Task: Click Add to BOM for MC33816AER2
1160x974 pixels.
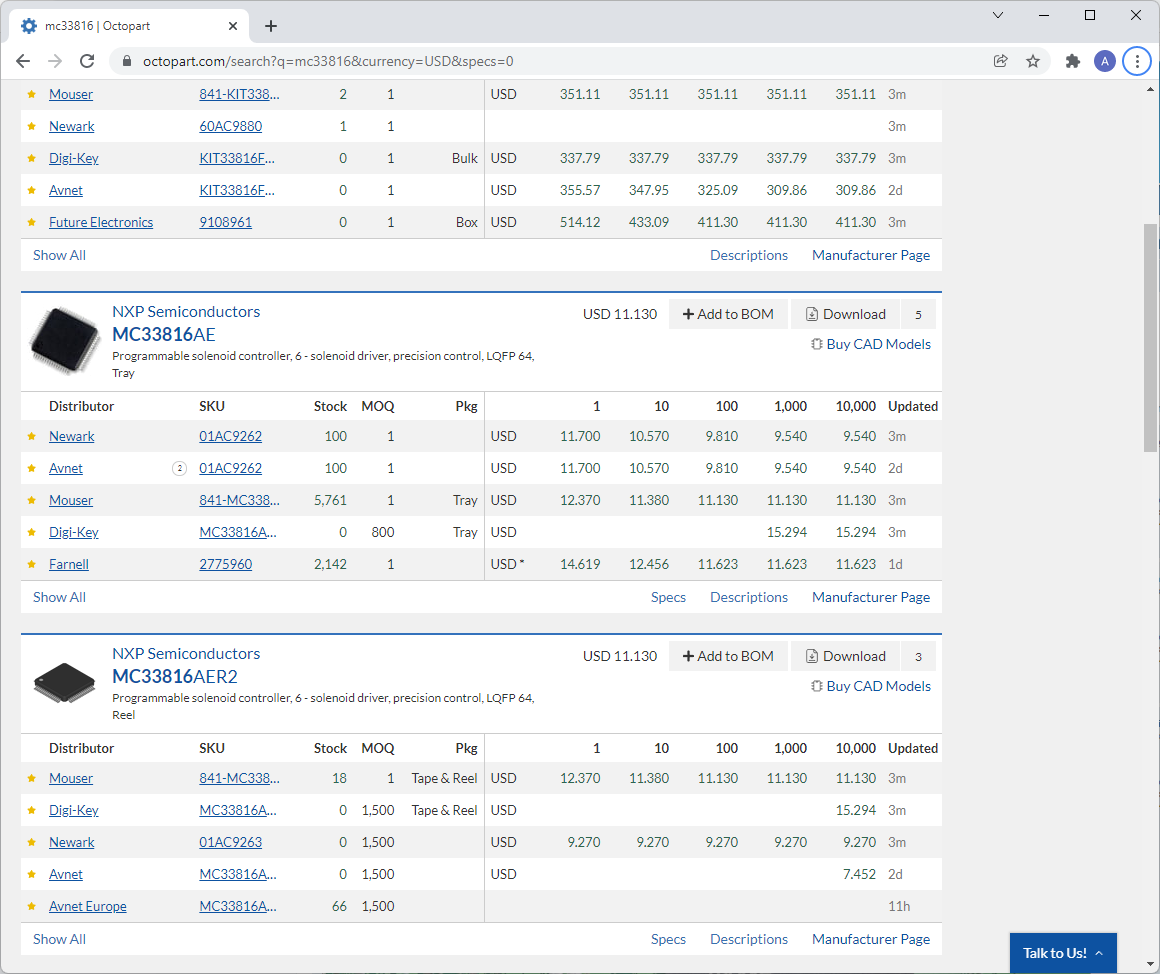Action: click(x=728, y=656)
